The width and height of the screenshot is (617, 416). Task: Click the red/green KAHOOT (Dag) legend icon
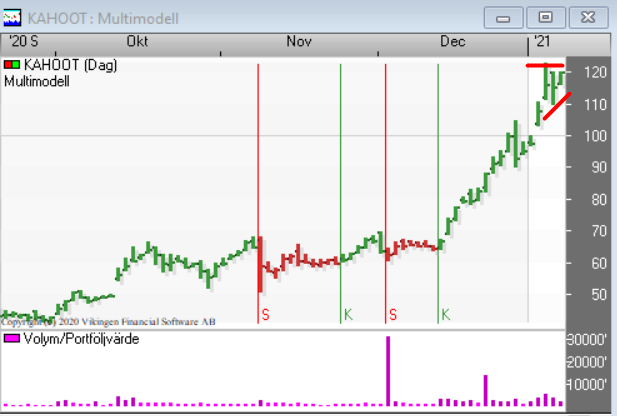coord(12,66)
